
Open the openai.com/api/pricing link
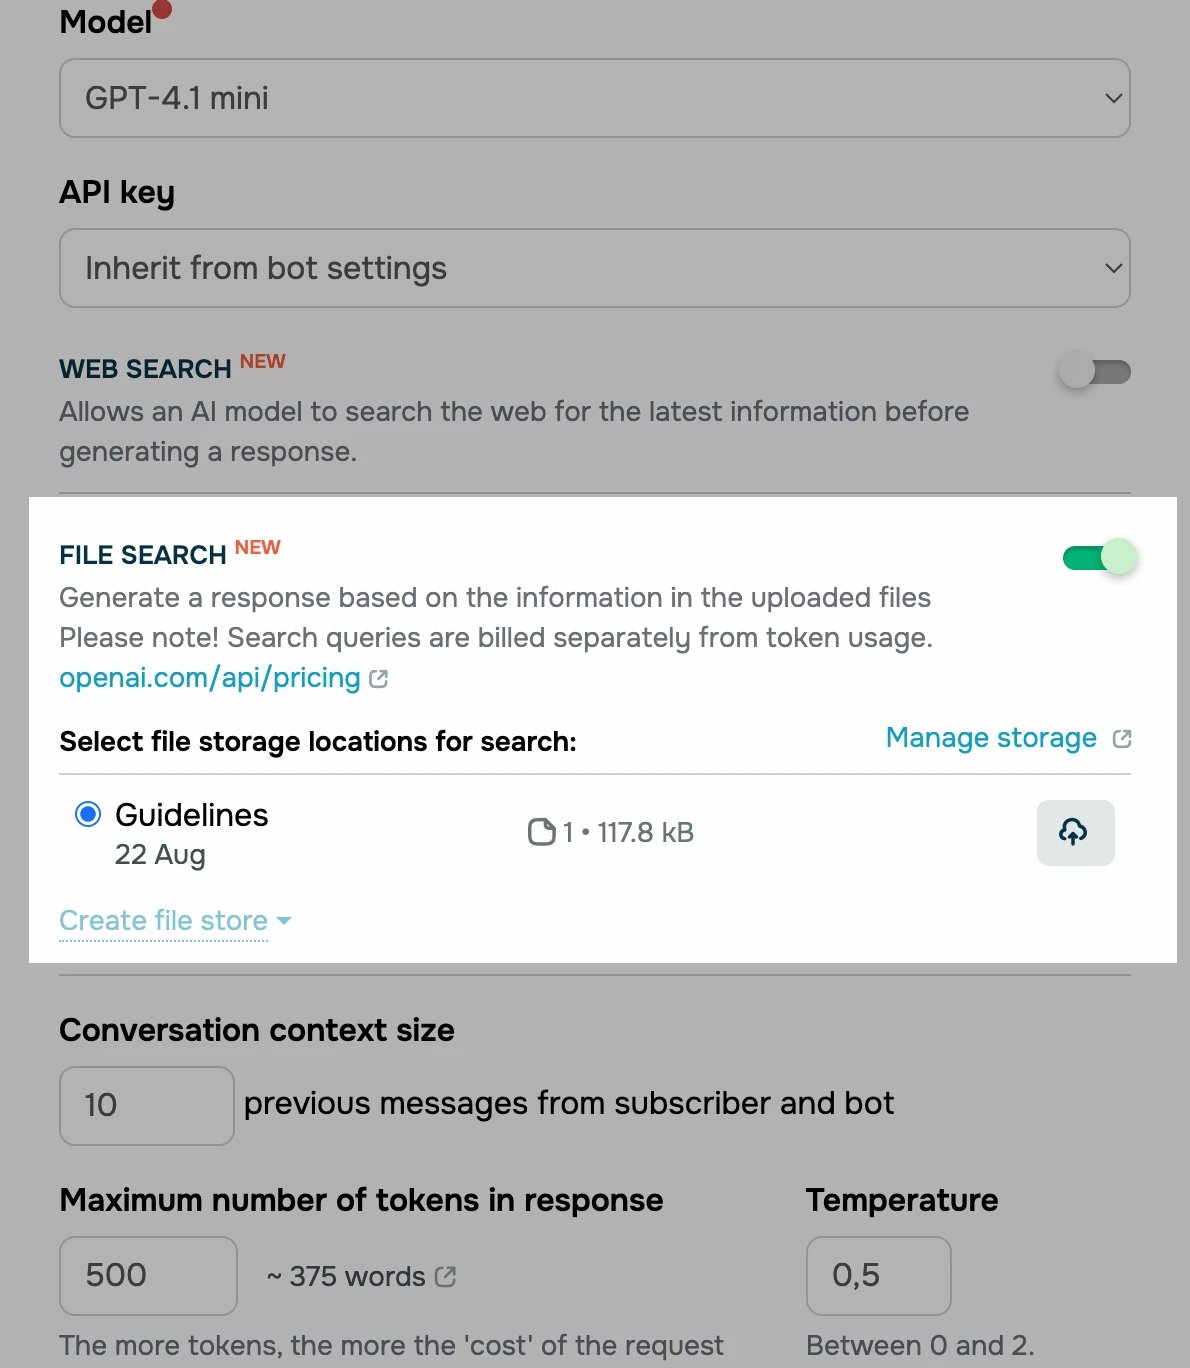pos(210,678)
